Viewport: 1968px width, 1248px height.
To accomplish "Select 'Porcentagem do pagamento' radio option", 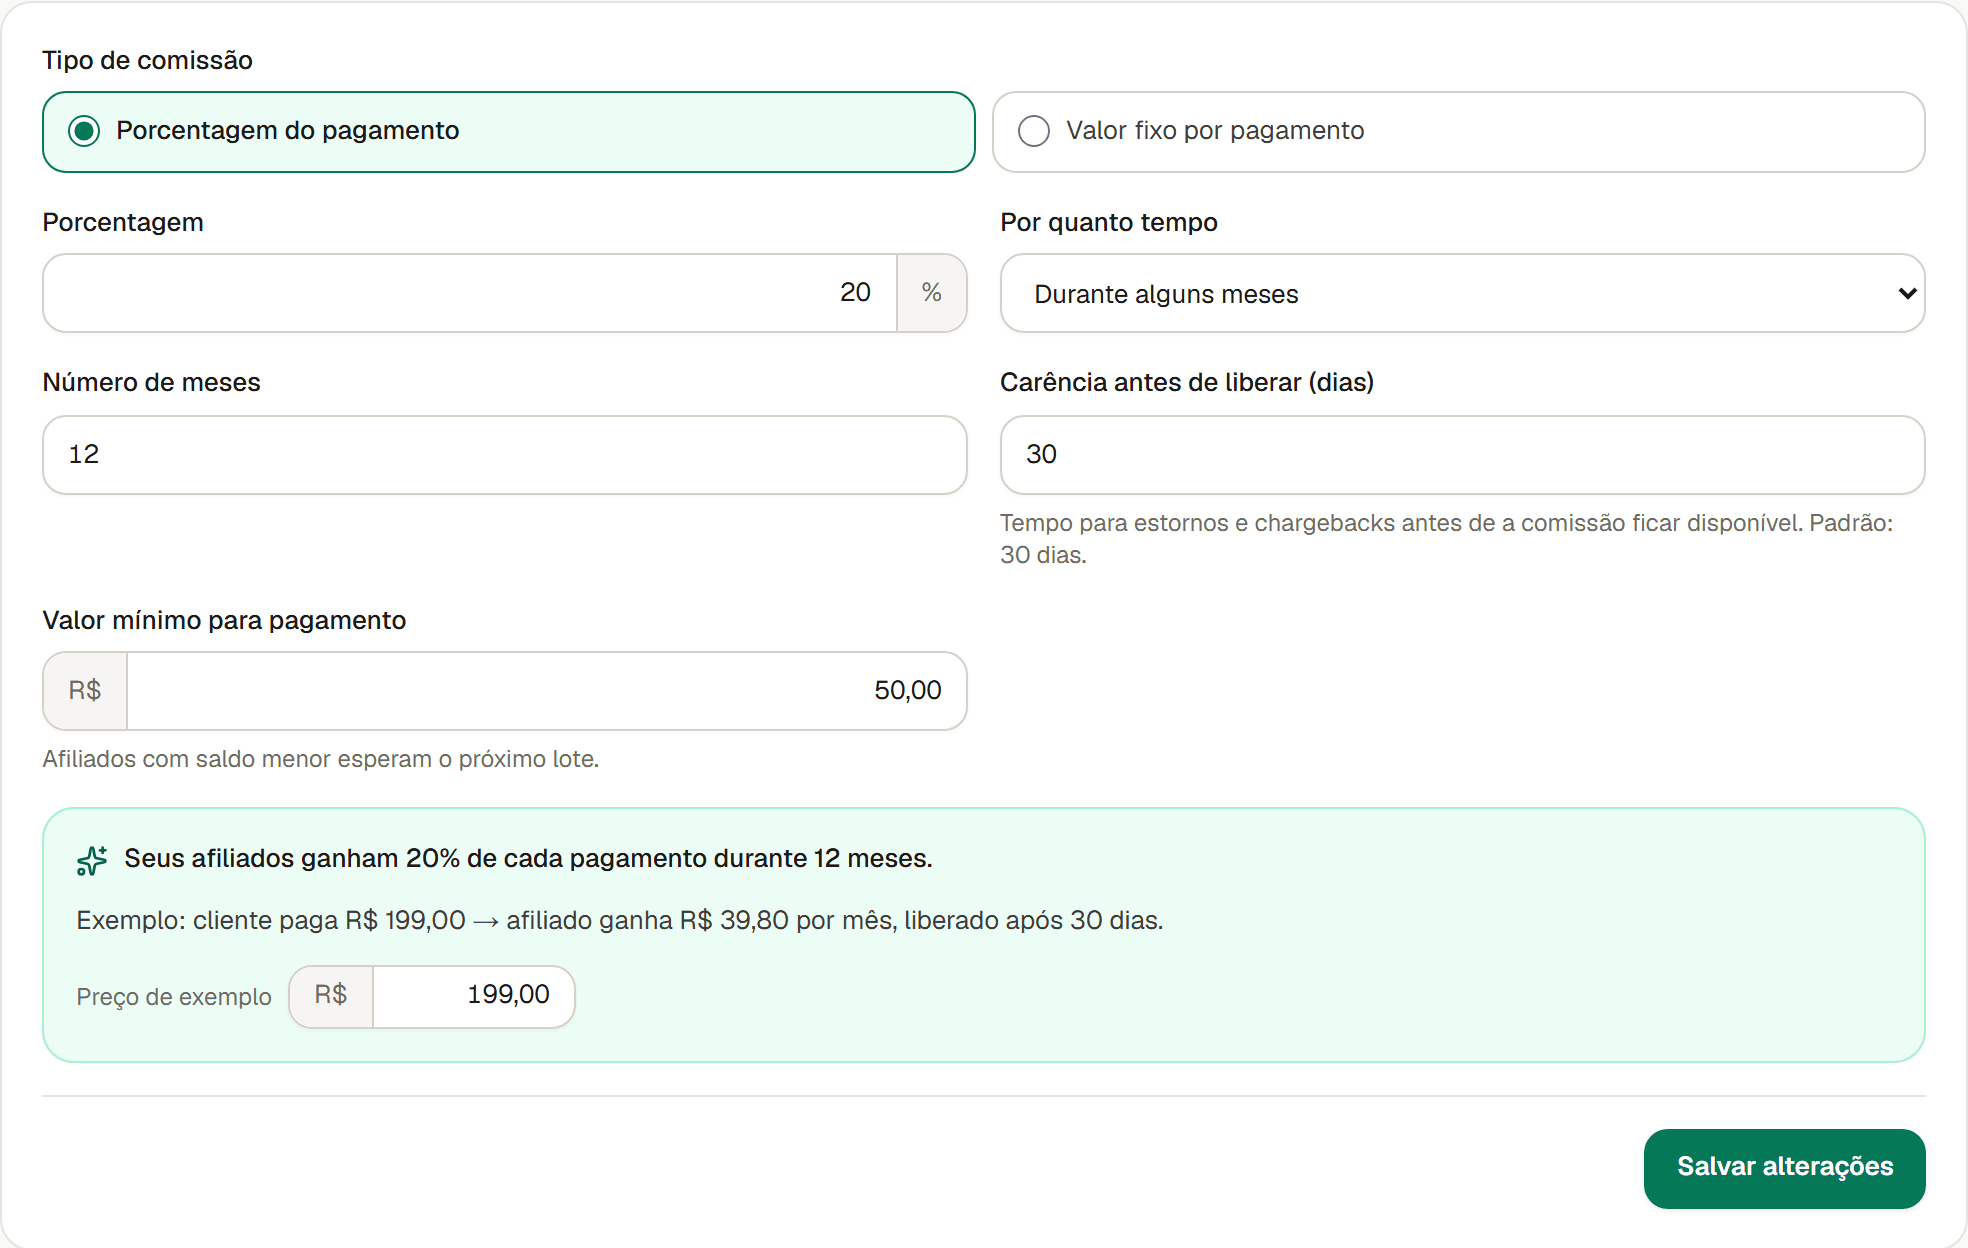I will tap(508, 132).
